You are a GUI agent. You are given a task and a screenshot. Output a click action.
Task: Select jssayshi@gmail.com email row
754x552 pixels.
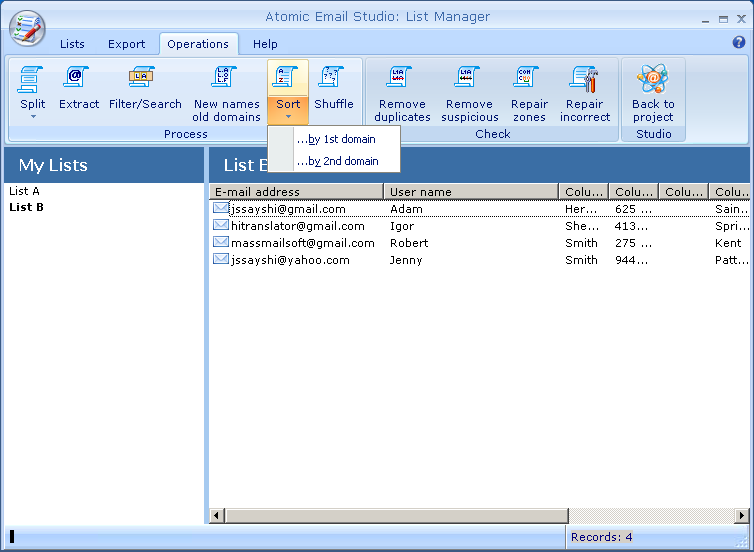[x=289, y=209]
